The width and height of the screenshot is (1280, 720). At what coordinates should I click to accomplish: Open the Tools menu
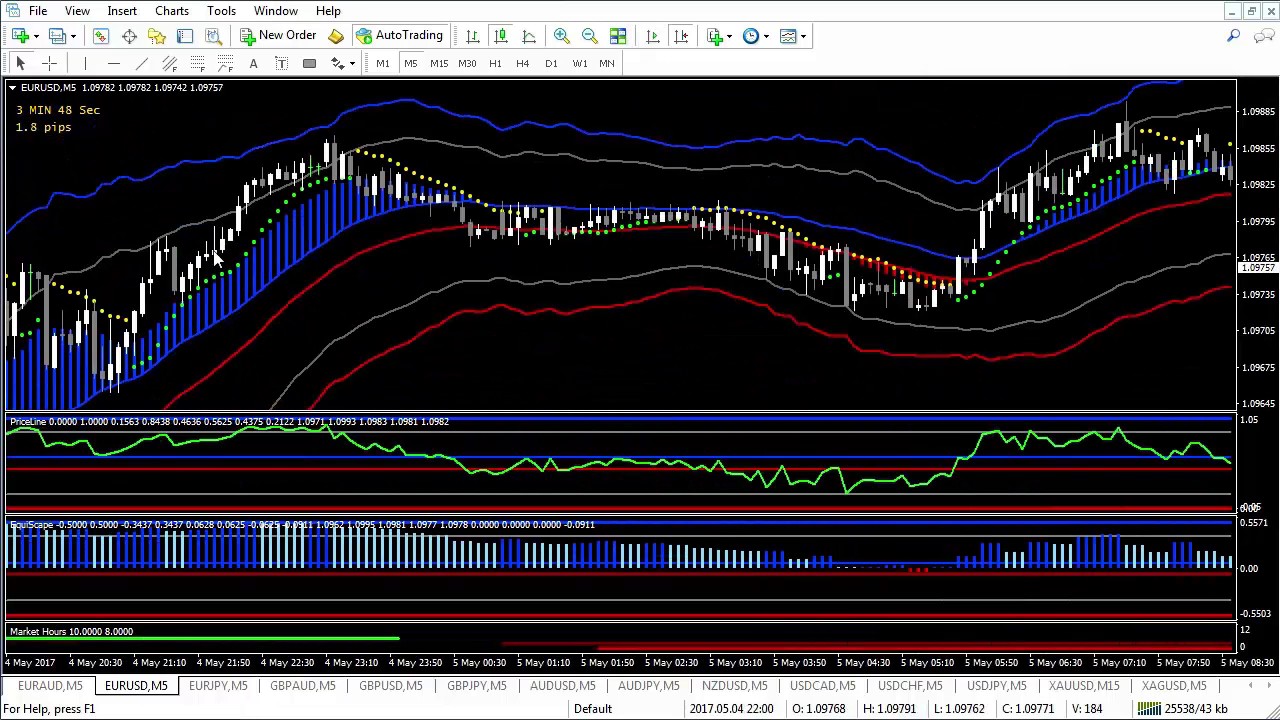pos(221,11)
